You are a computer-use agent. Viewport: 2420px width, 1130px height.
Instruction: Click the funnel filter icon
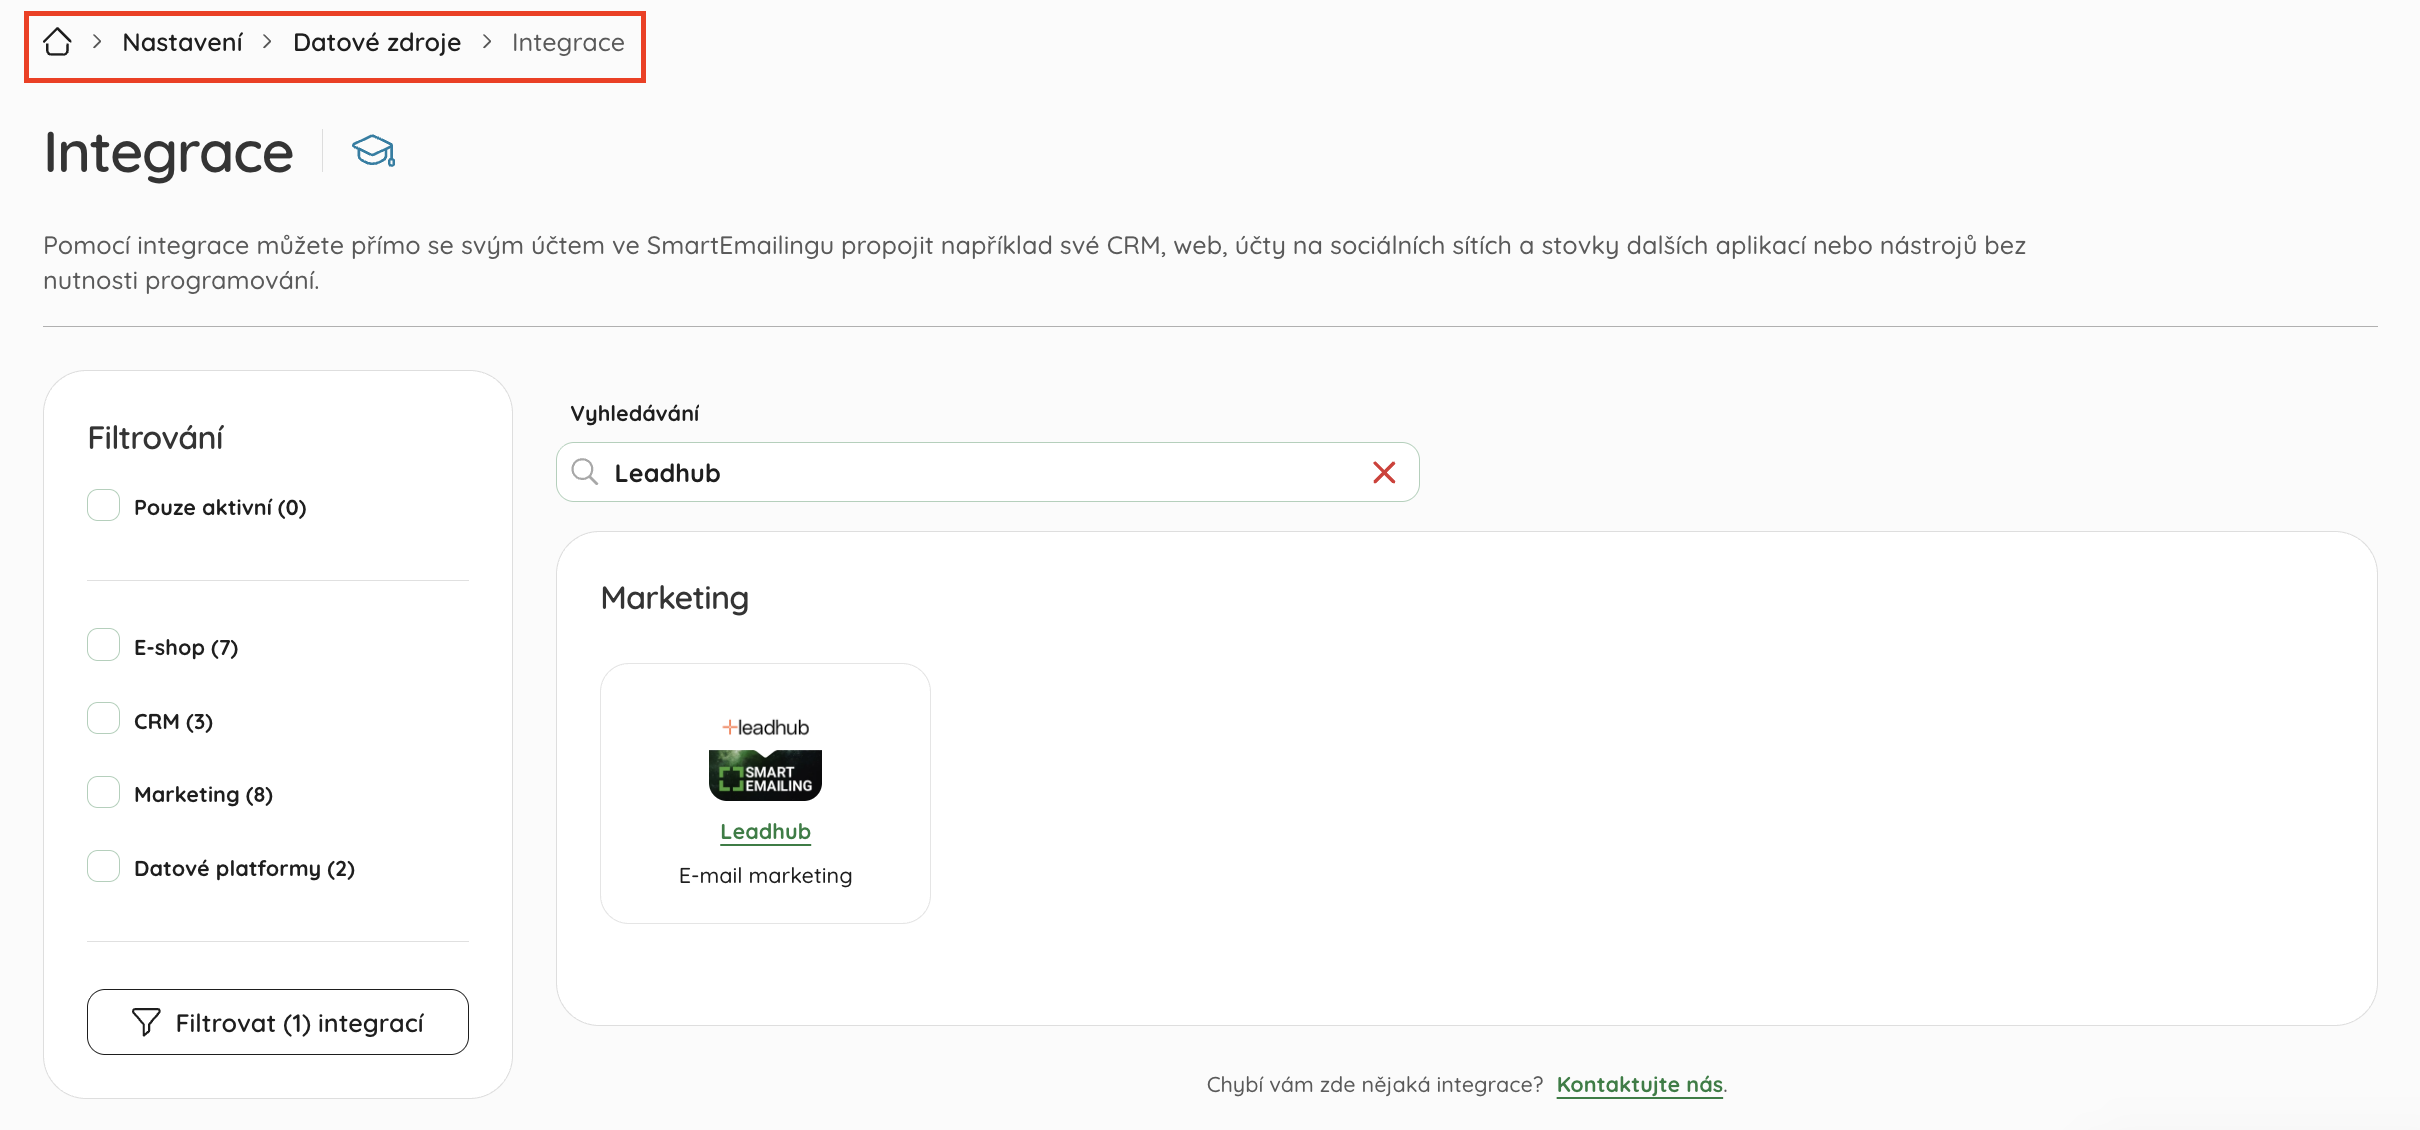pyautogui.click(x=146, y=1022)
